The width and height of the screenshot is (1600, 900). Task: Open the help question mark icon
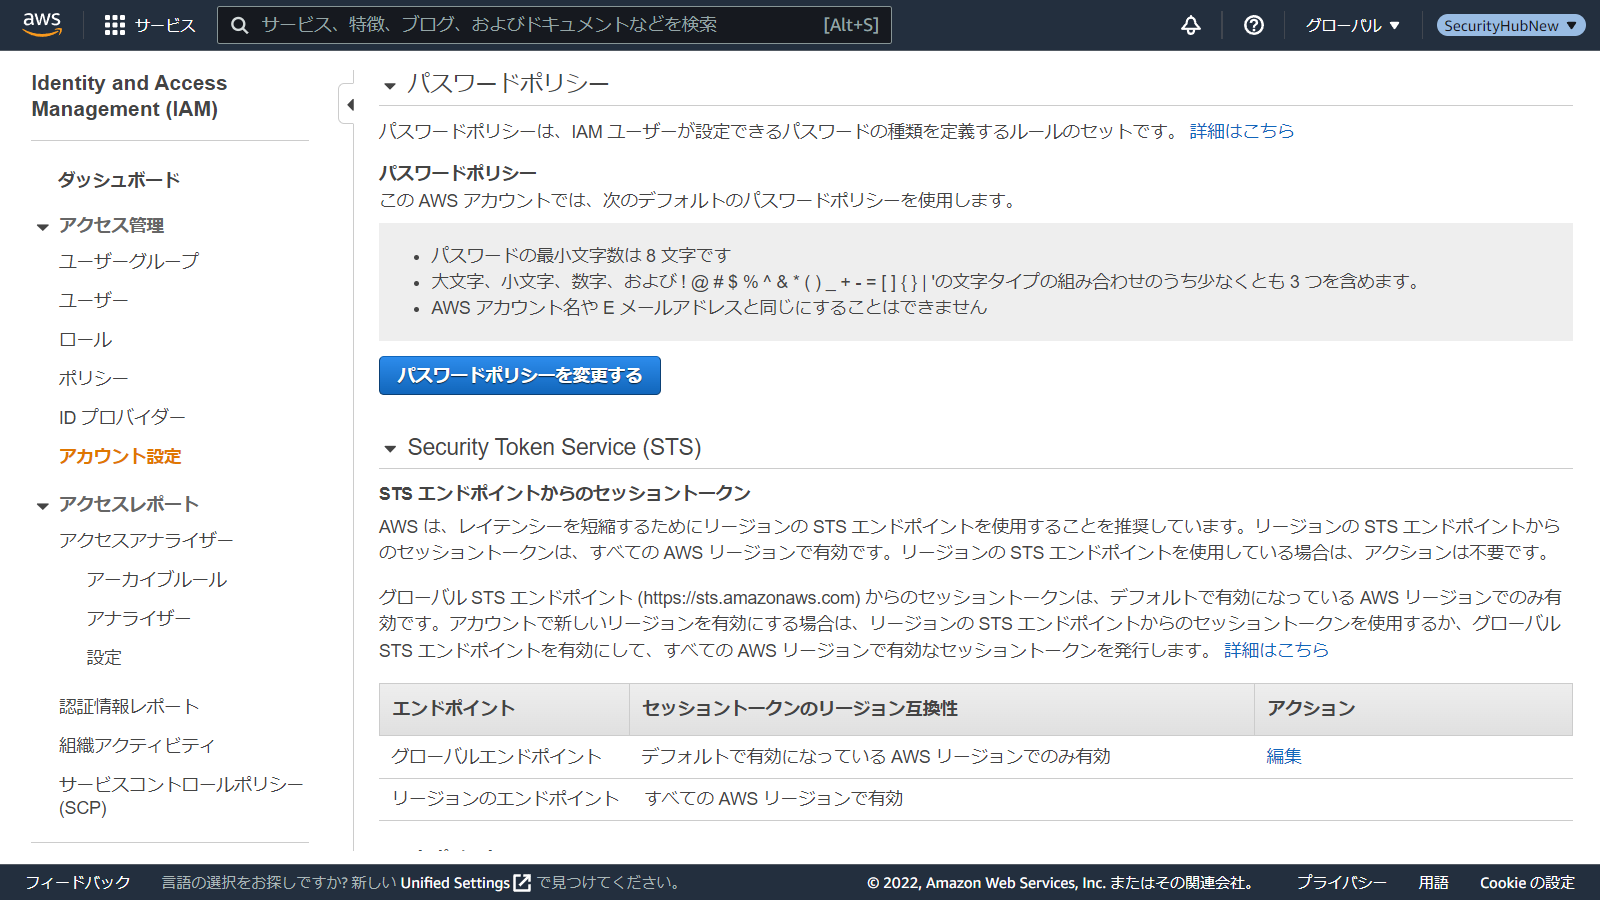coord(1253,25)
